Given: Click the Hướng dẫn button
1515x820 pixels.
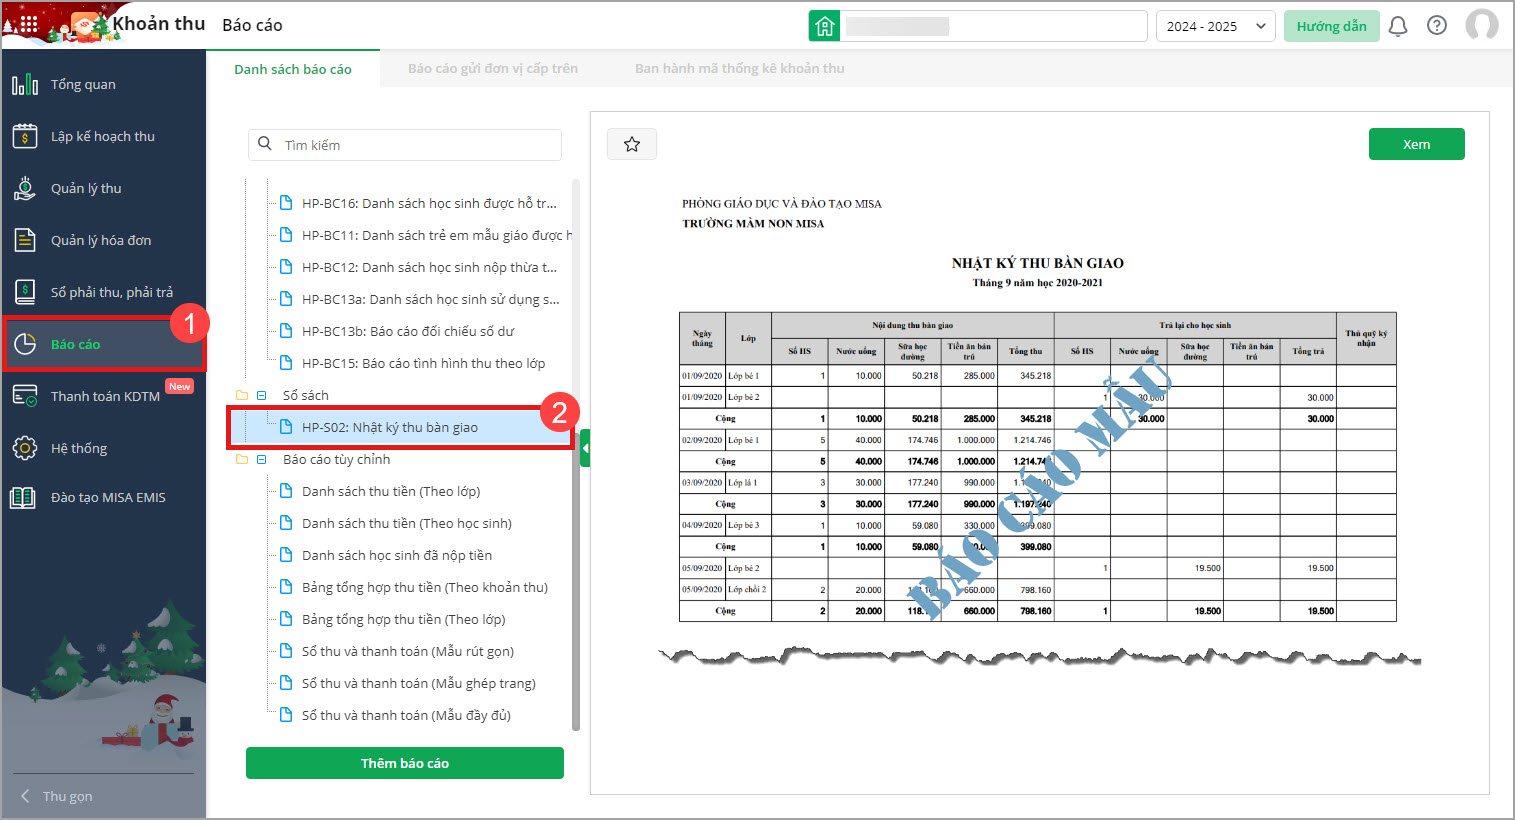Looking at the screenshot, I should pyautogui.click(x=1332, y=26).
